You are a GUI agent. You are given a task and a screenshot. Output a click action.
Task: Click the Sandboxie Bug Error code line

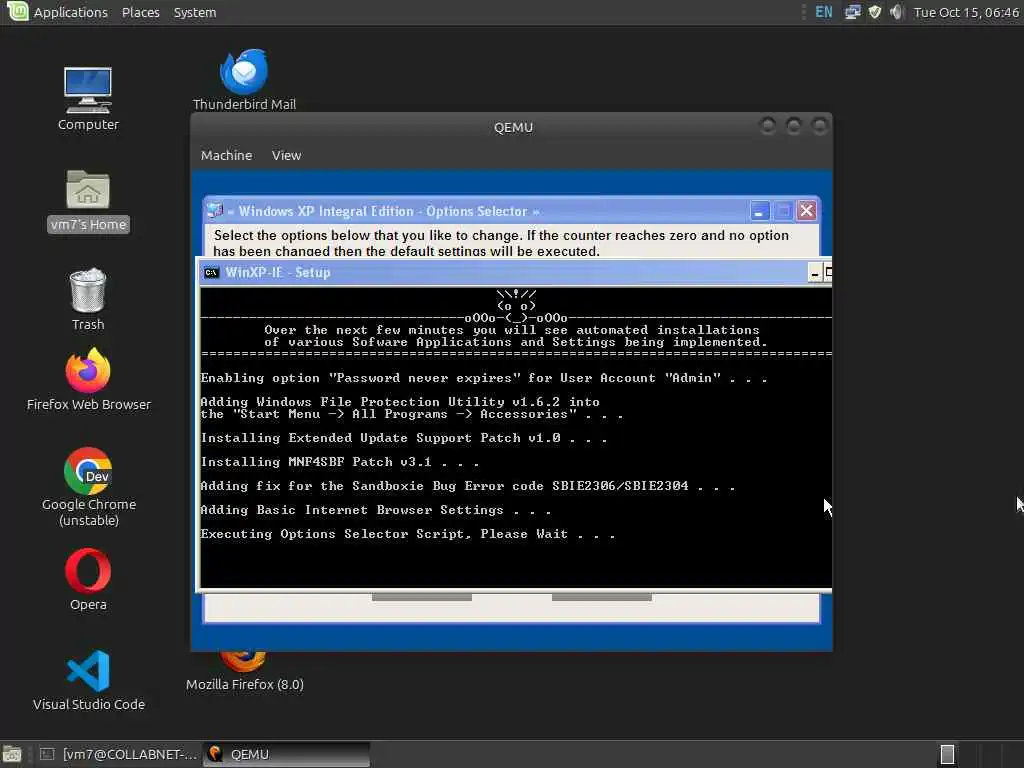coord(468,486)
